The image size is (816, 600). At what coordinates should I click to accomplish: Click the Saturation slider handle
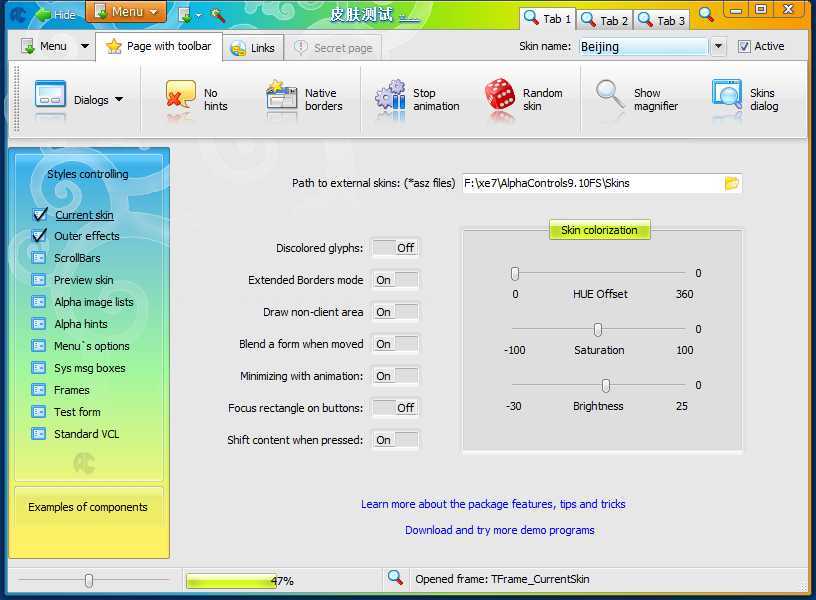point(598,330)
